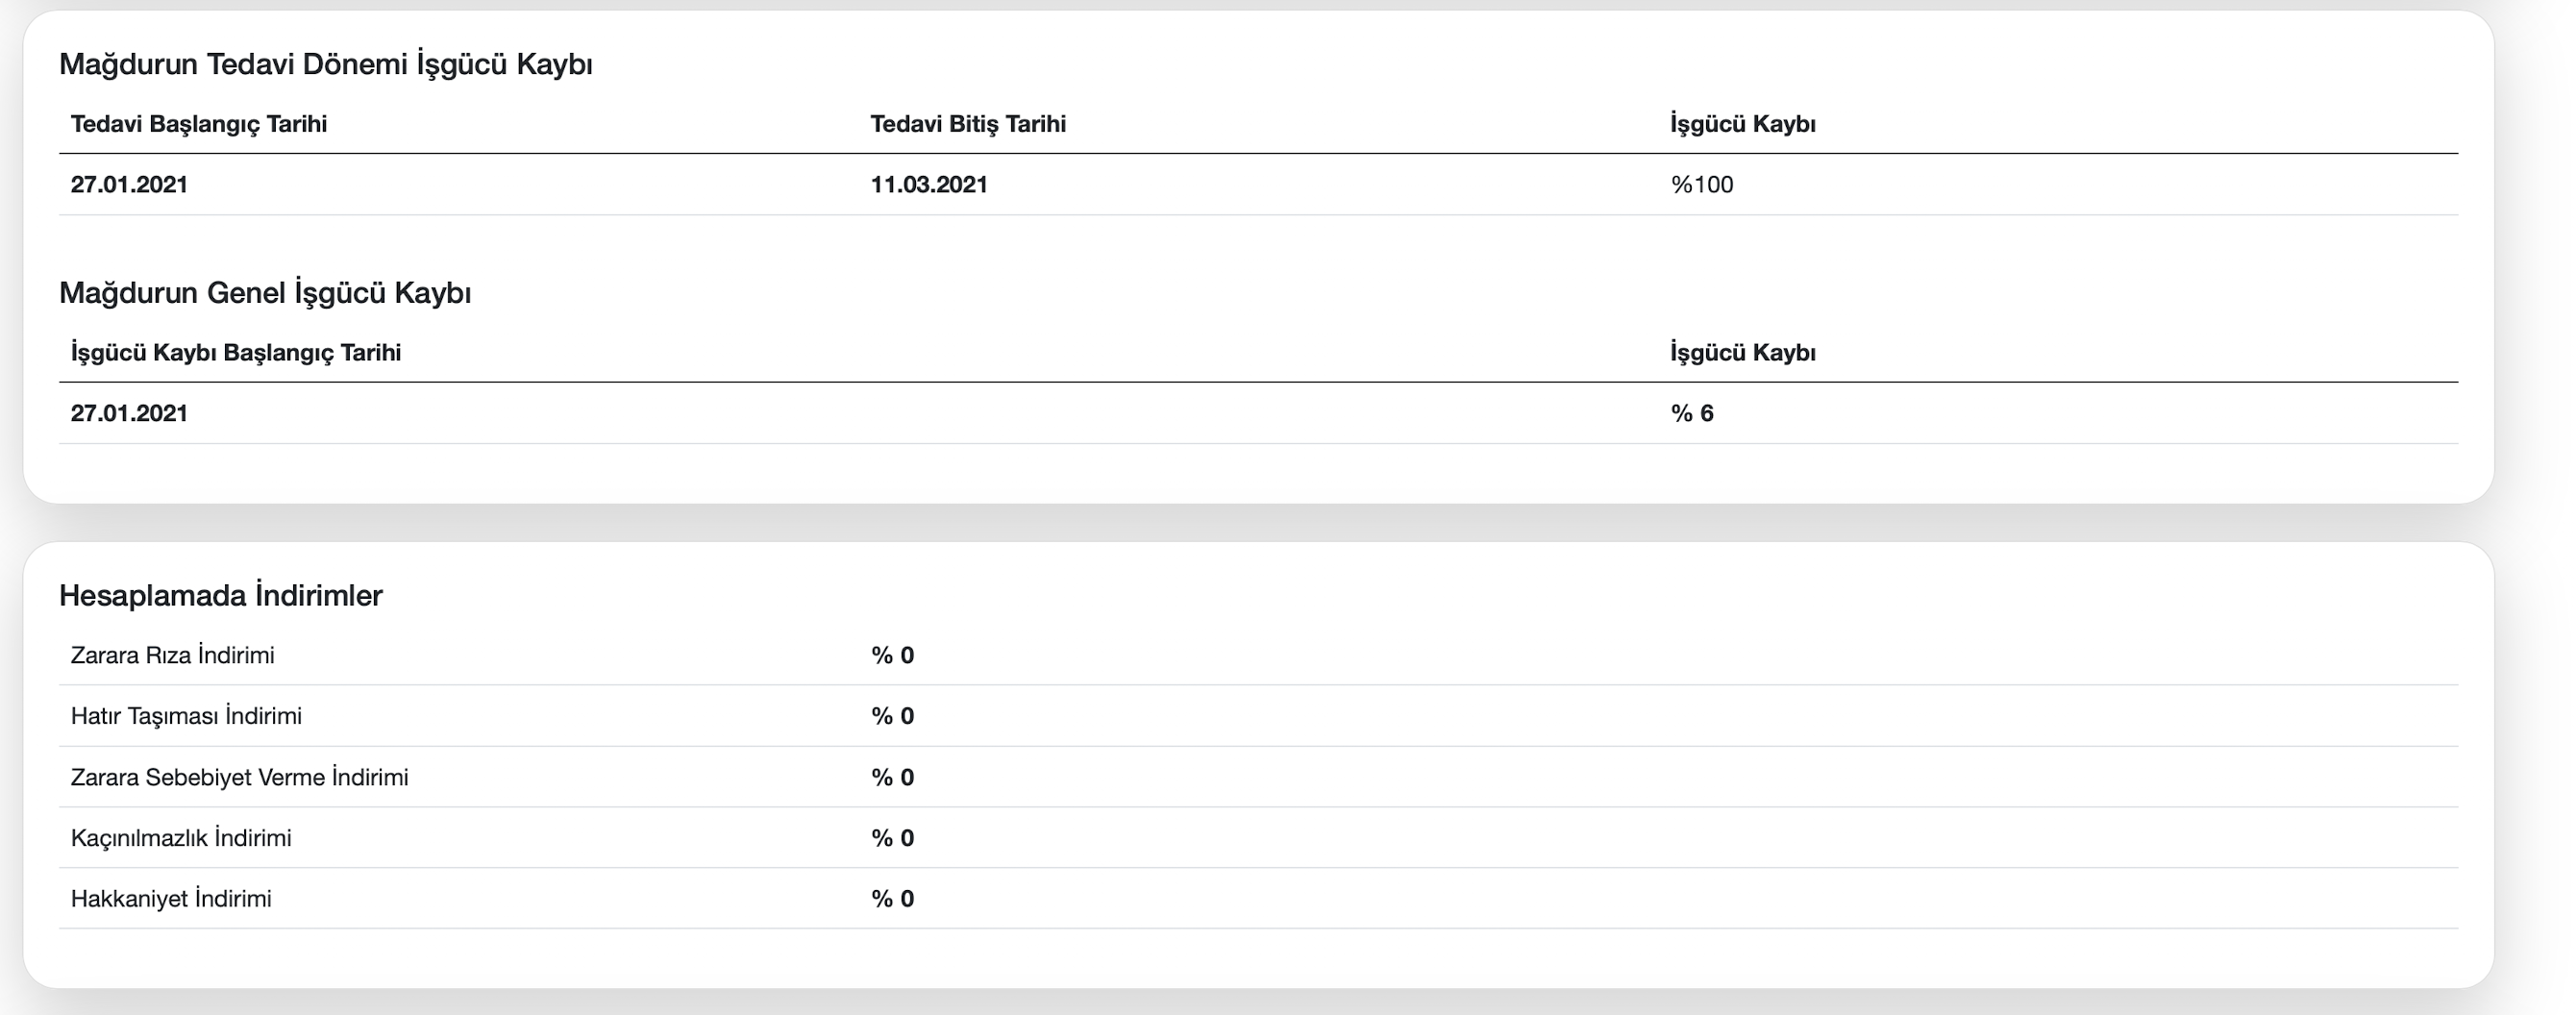Click the % 6 general workforce loss value

click(1692, 414)
